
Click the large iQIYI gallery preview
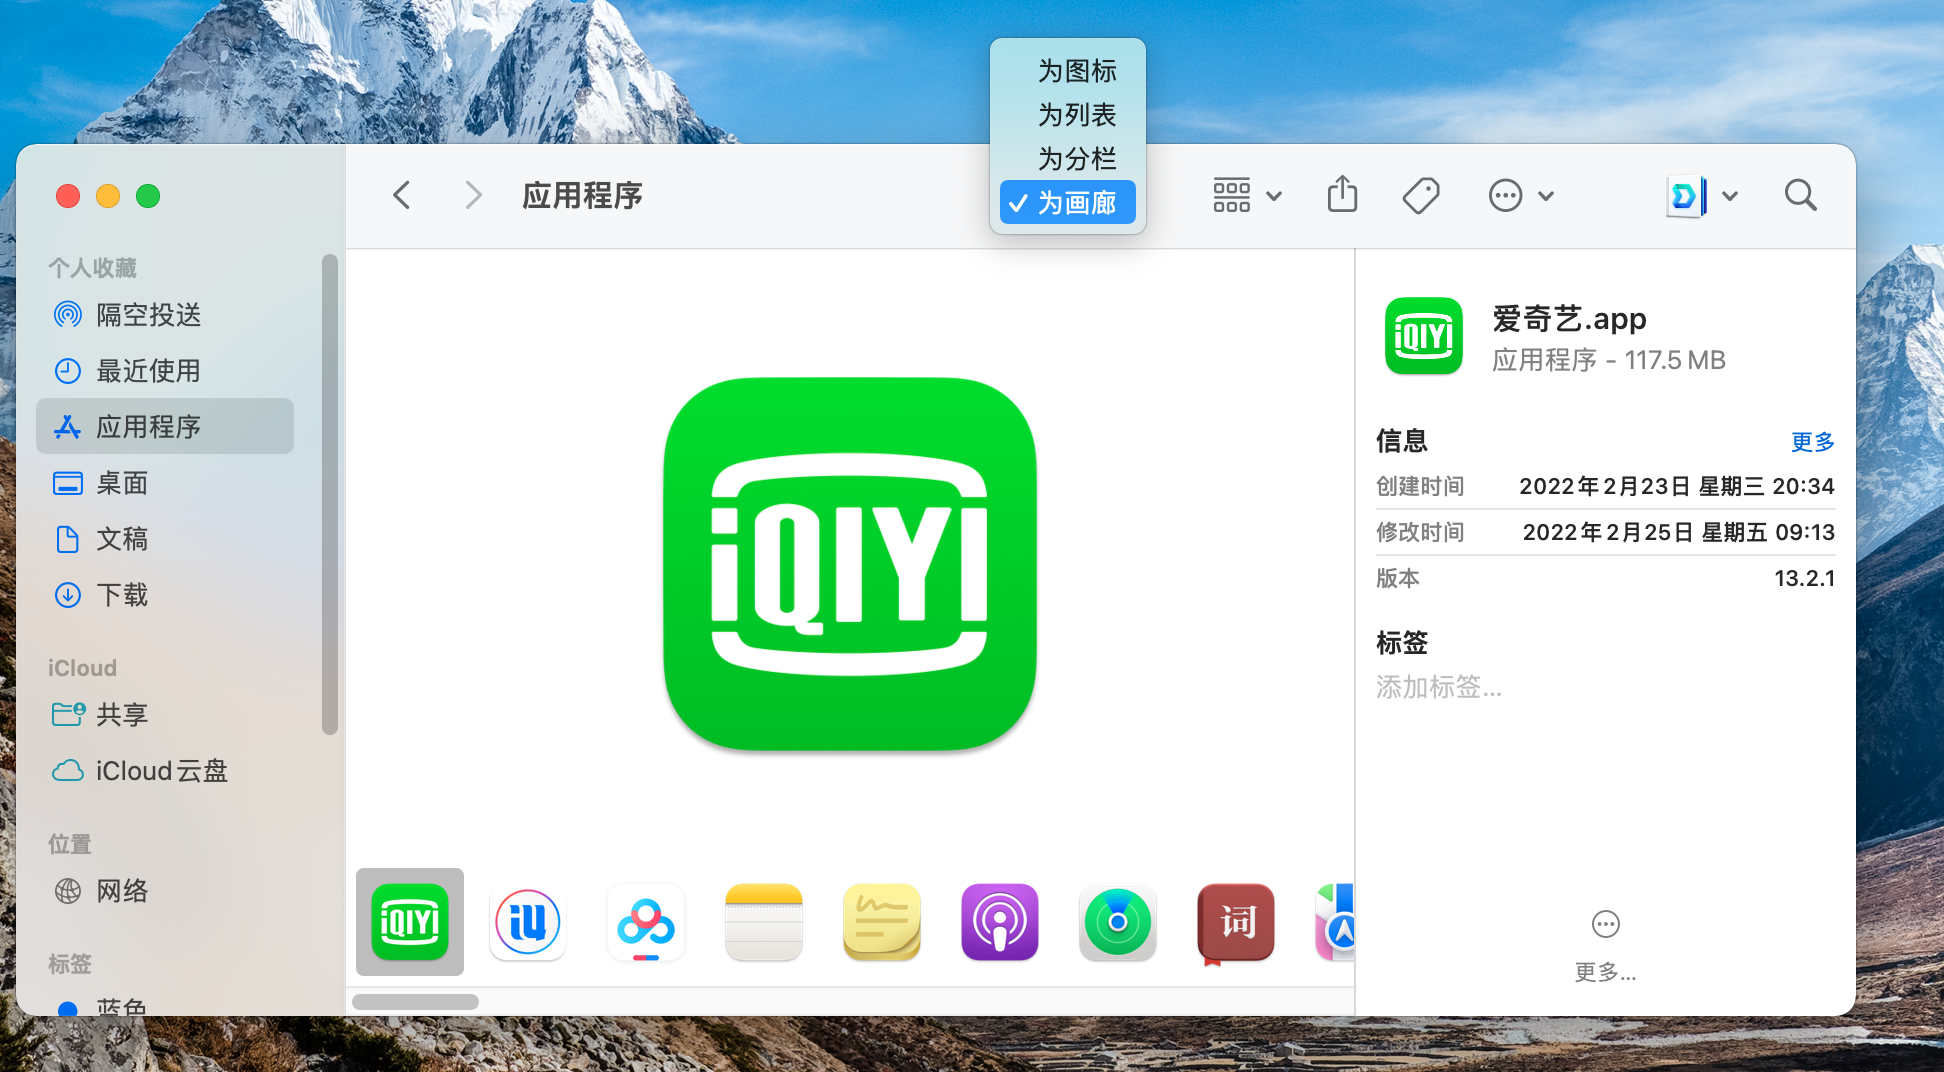coord(850,564)
